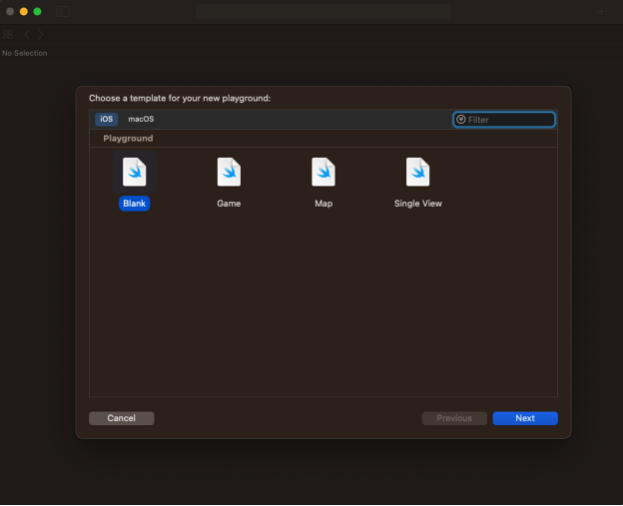Click the Game template label
Screen dimensions: 623x506
click(229, 203)
